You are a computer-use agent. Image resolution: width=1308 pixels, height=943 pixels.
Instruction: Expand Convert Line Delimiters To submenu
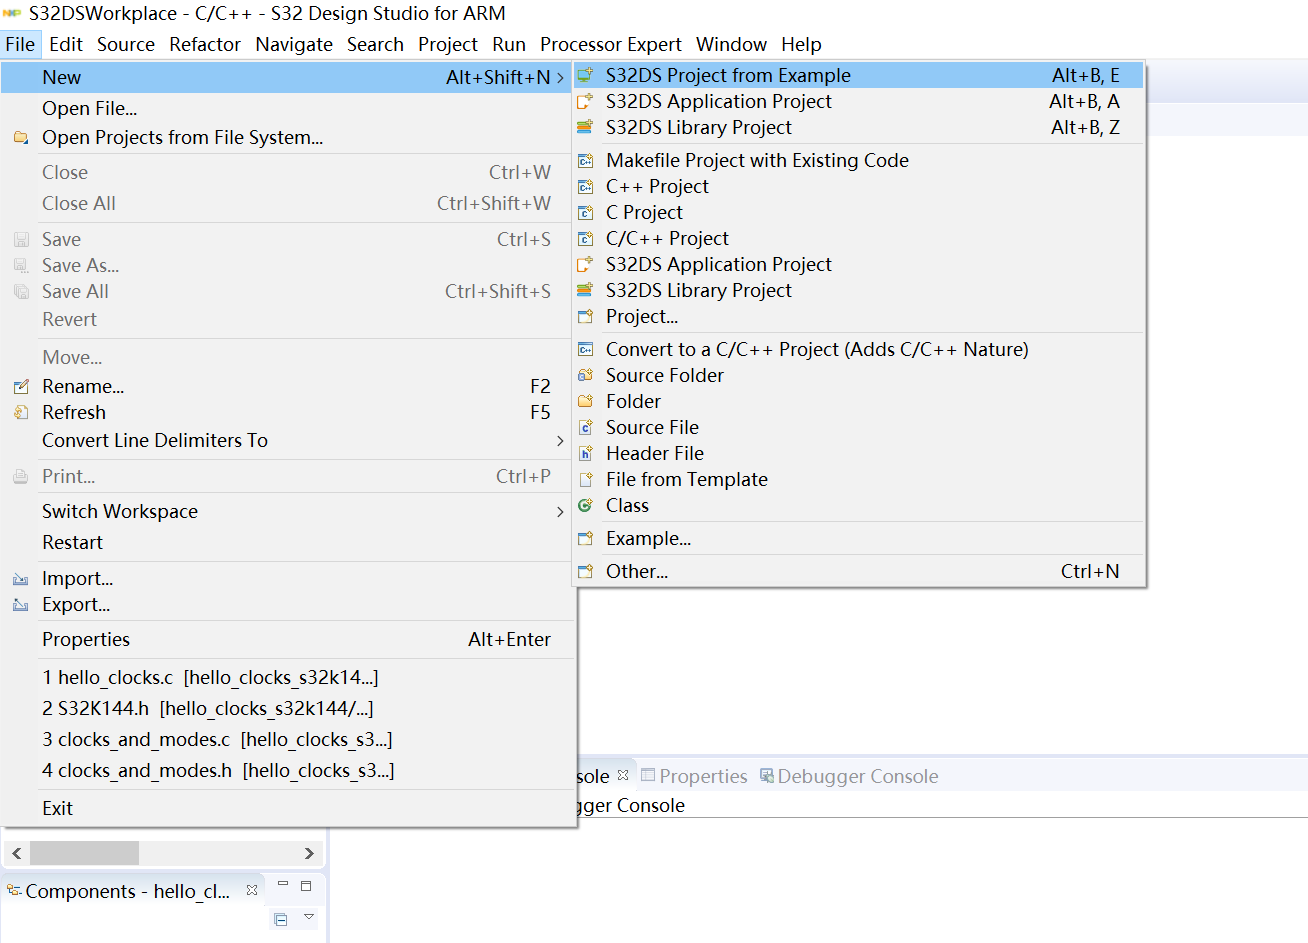pyautogui.click(x=559, y=441)
